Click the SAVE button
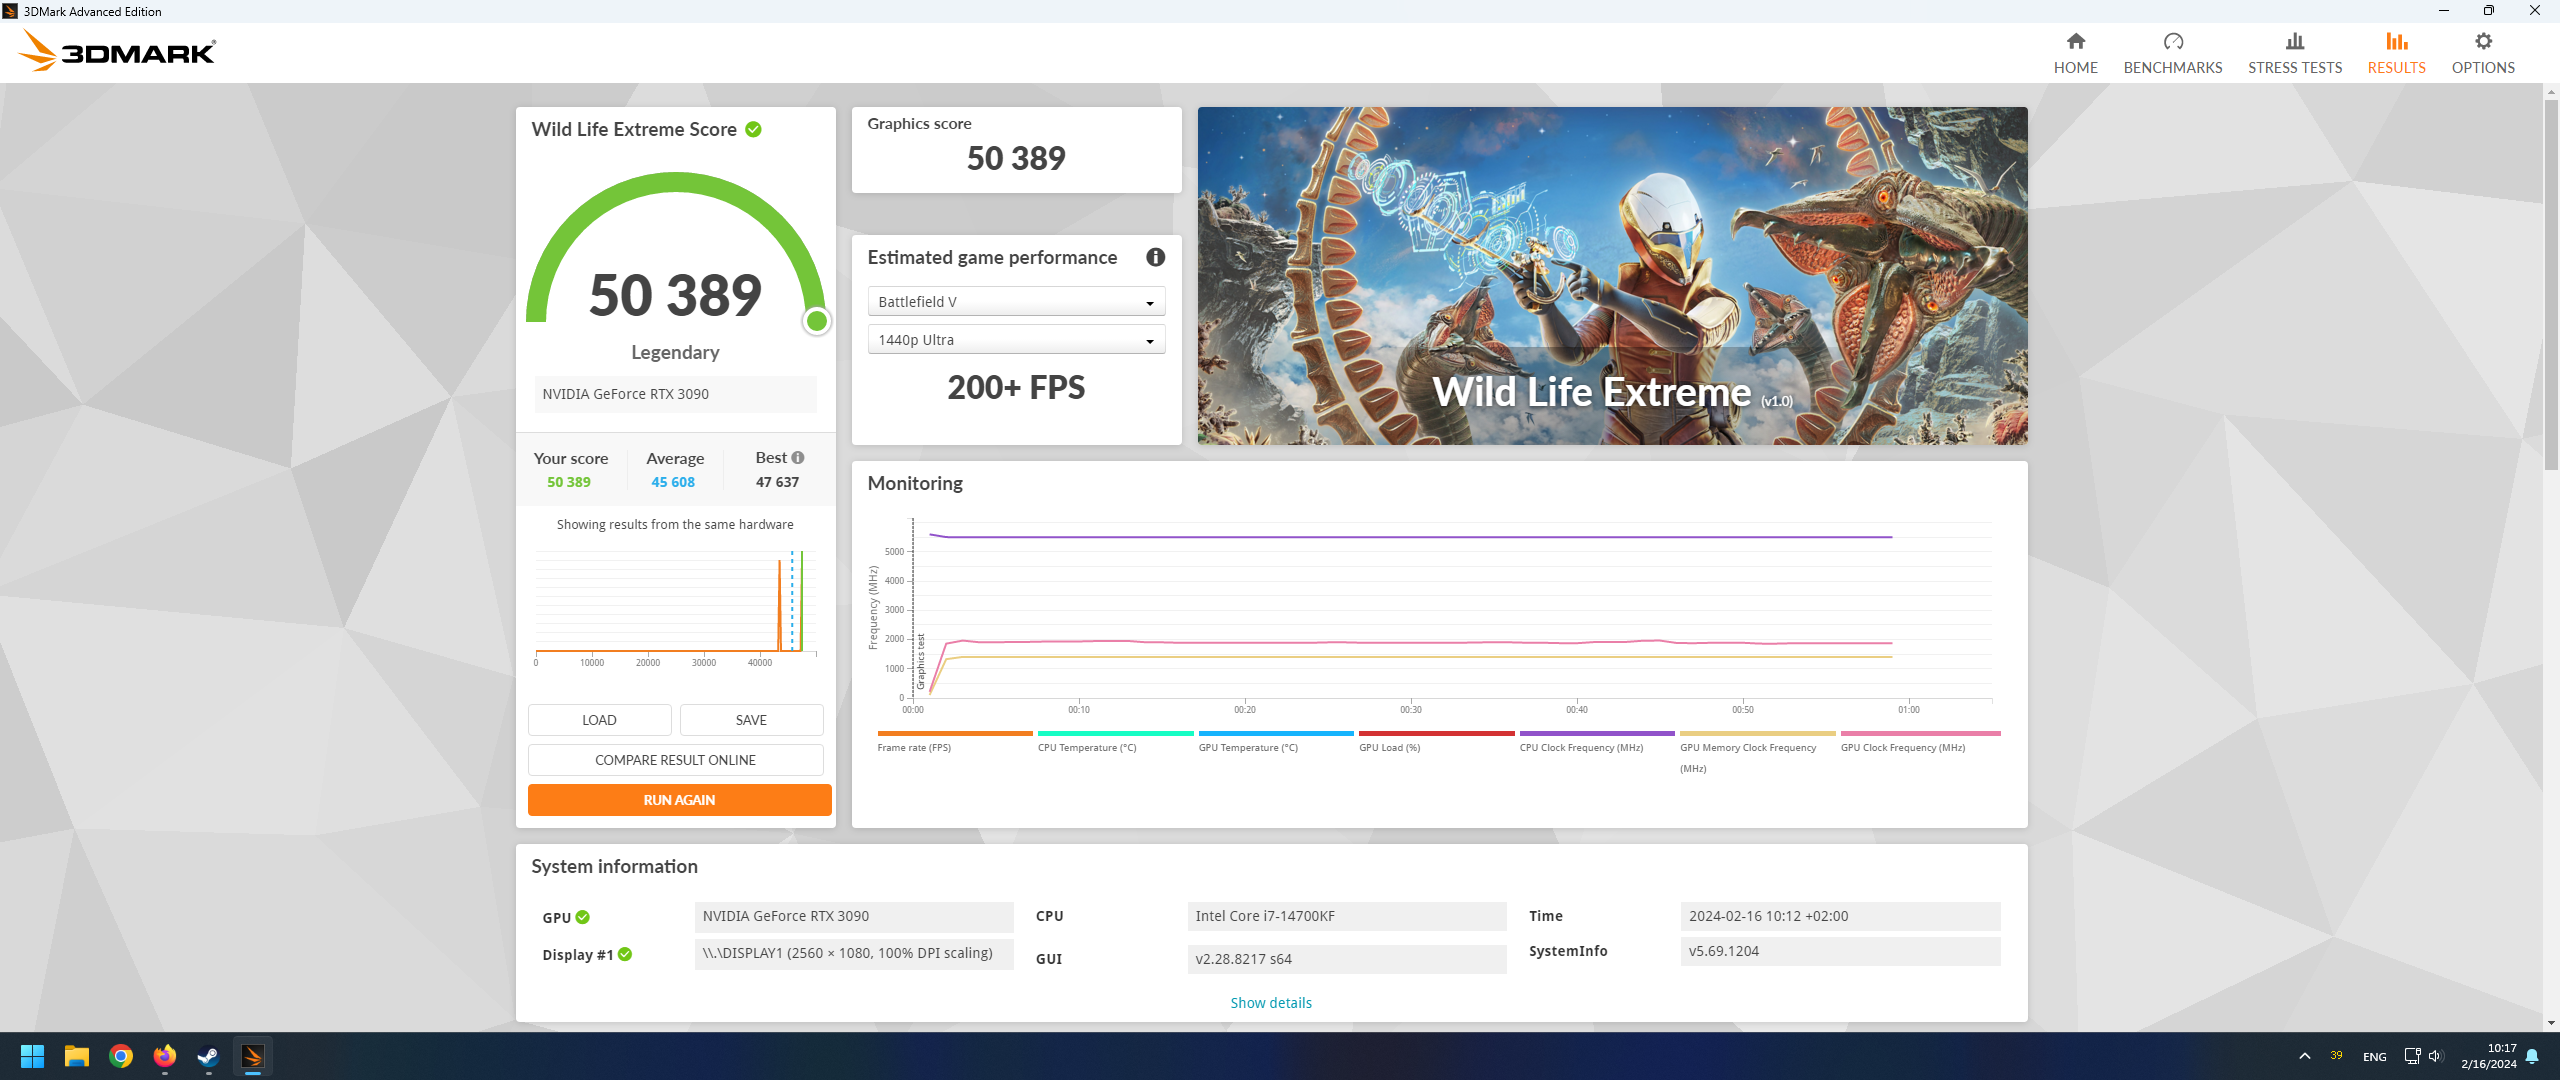 coord(752,720)
